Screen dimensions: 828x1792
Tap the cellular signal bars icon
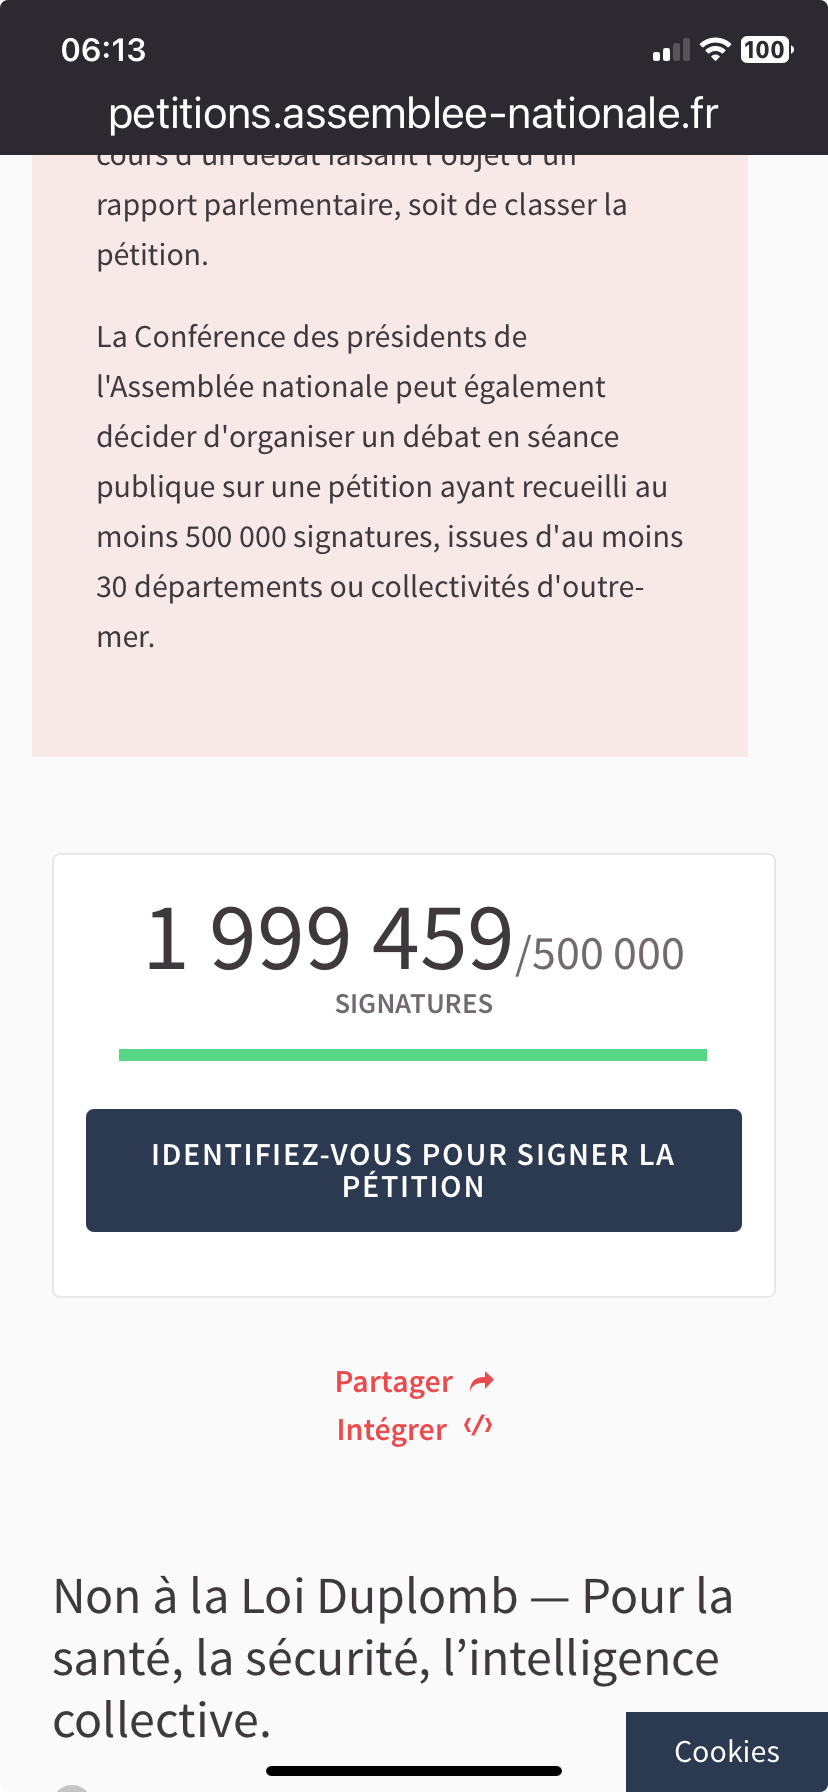[x=671, y=50]
